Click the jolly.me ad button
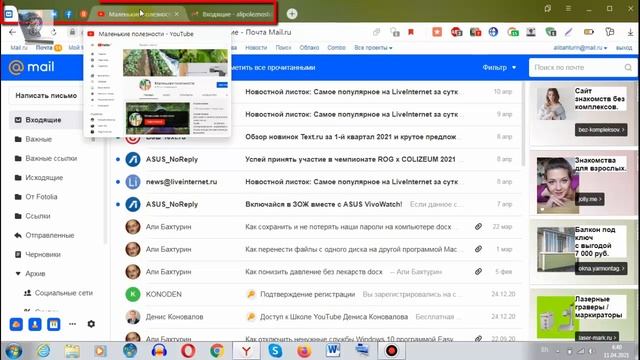 tap(589, 199)
